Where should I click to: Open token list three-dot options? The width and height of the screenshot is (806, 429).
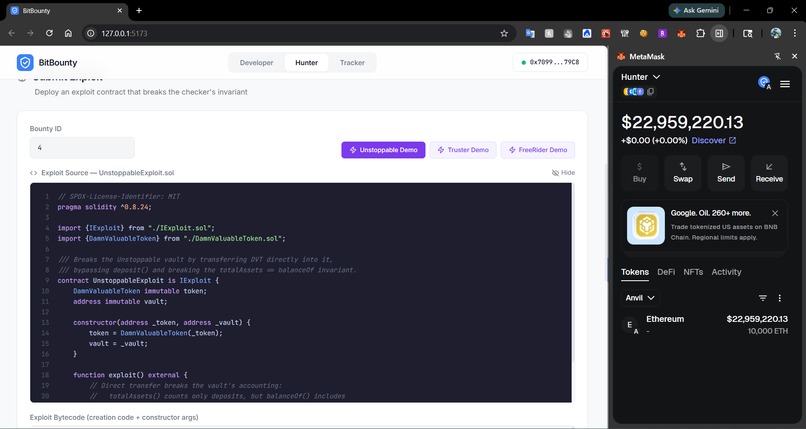point(779,298)
